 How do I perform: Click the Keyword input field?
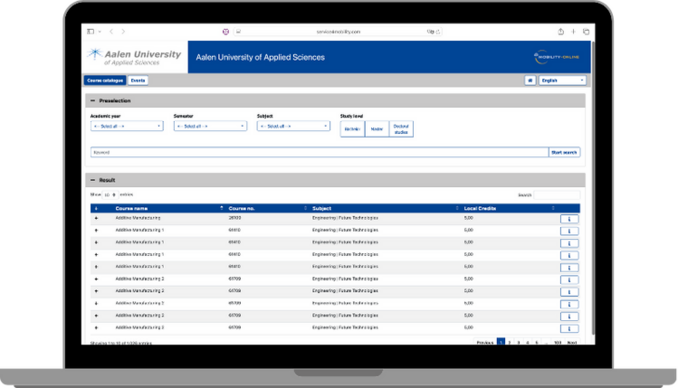(319, 152)
